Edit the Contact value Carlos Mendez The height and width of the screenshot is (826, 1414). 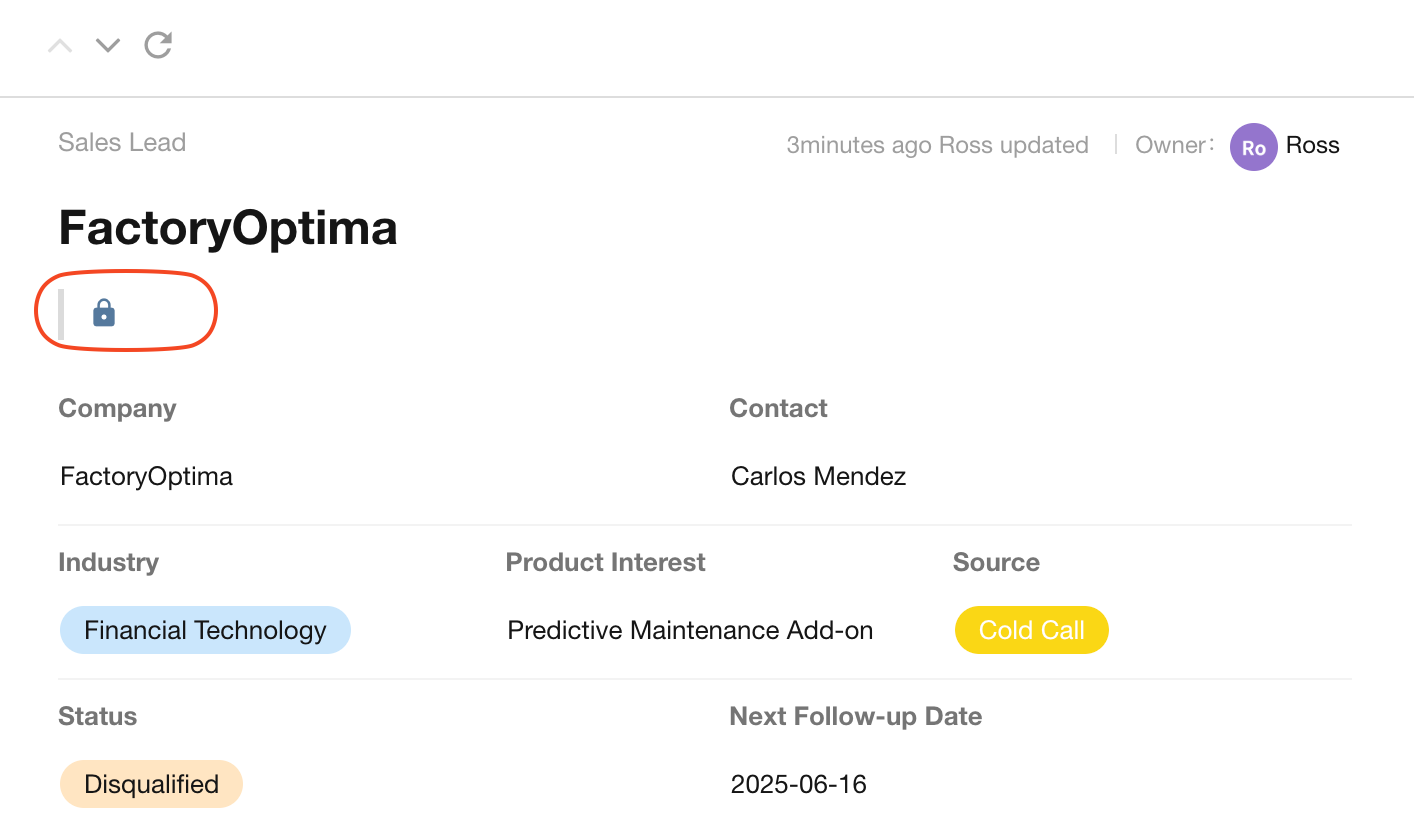[819, 476]
